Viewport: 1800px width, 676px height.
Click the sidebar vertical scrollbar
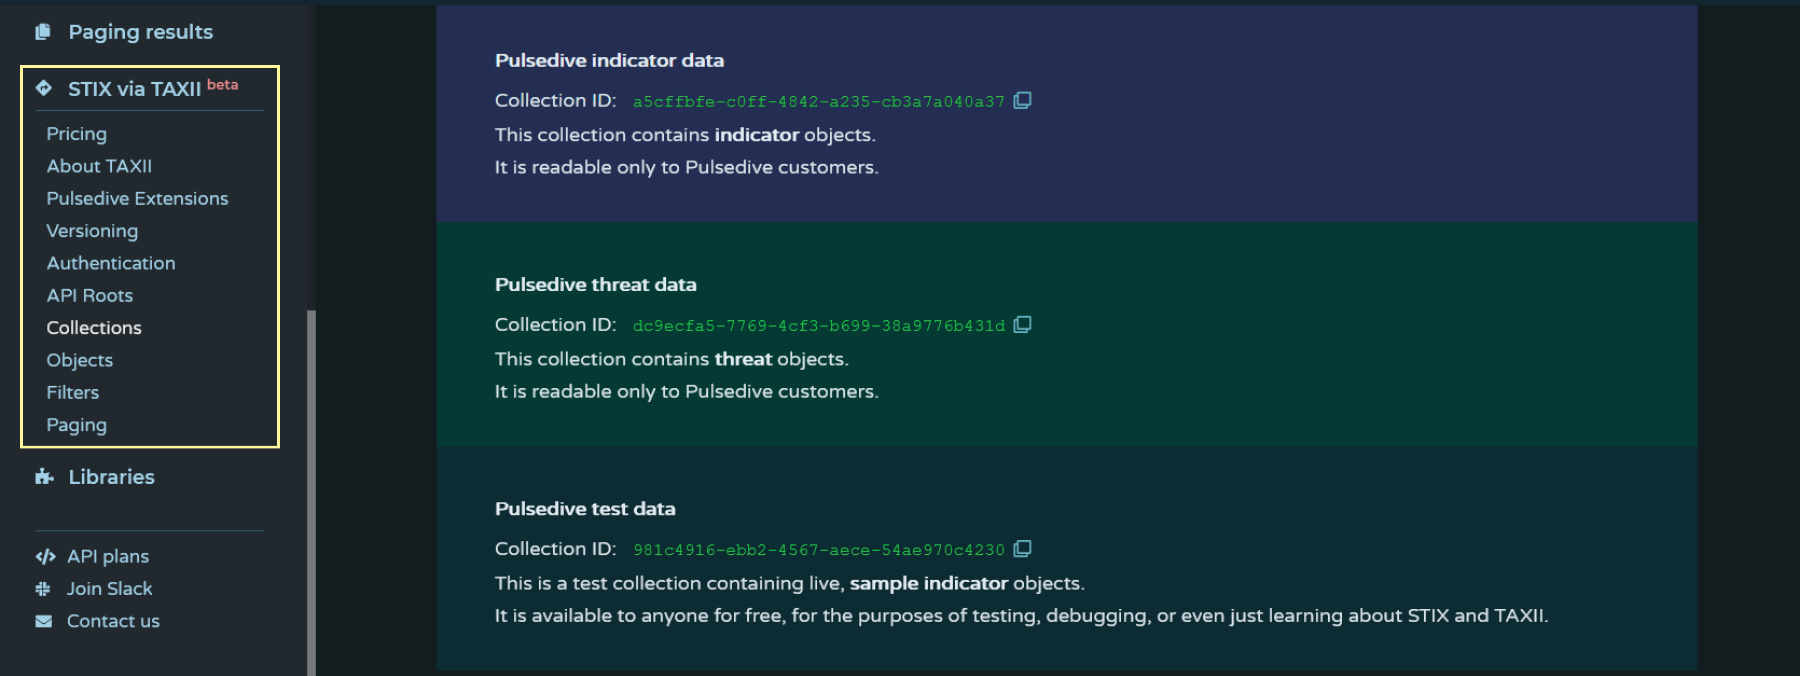pos(311,492)
